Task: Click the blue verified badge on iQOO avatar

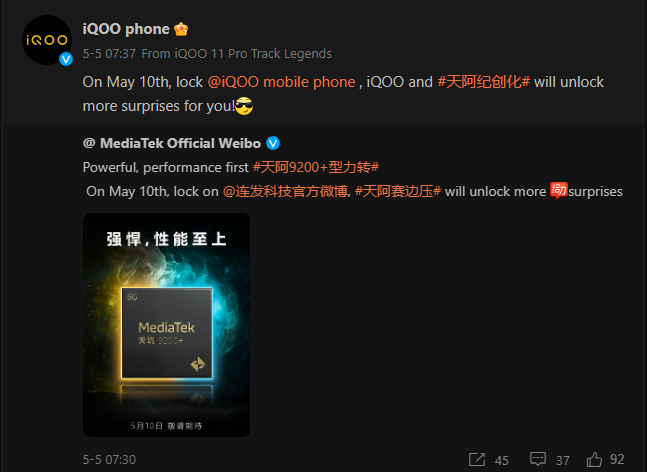Action: [x=66, y=59]
